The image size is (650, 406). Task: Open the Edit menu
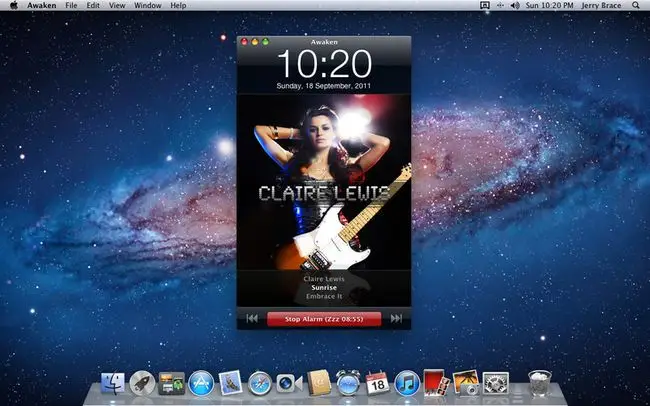click(x=93, y=5)
